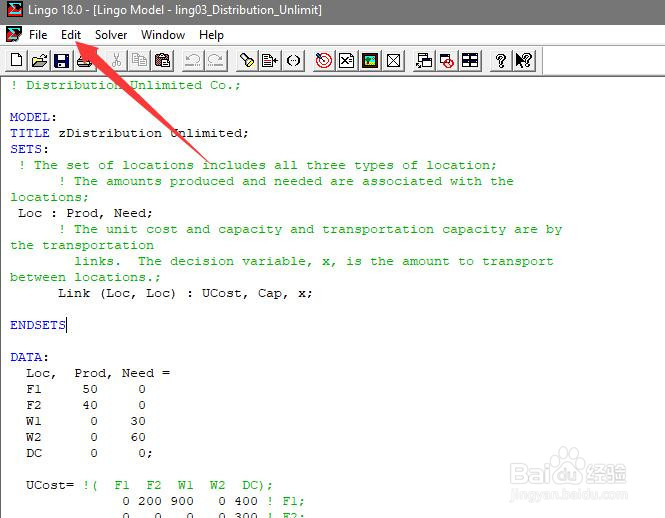Click the 'locations;' comment line

click(x=49, y=197)
